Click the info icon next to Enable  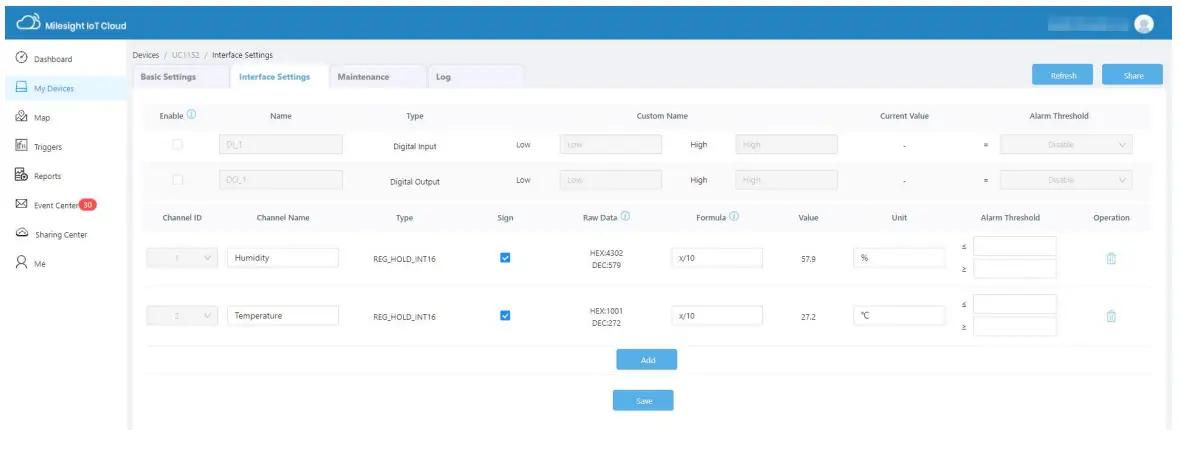coord(191,115)
